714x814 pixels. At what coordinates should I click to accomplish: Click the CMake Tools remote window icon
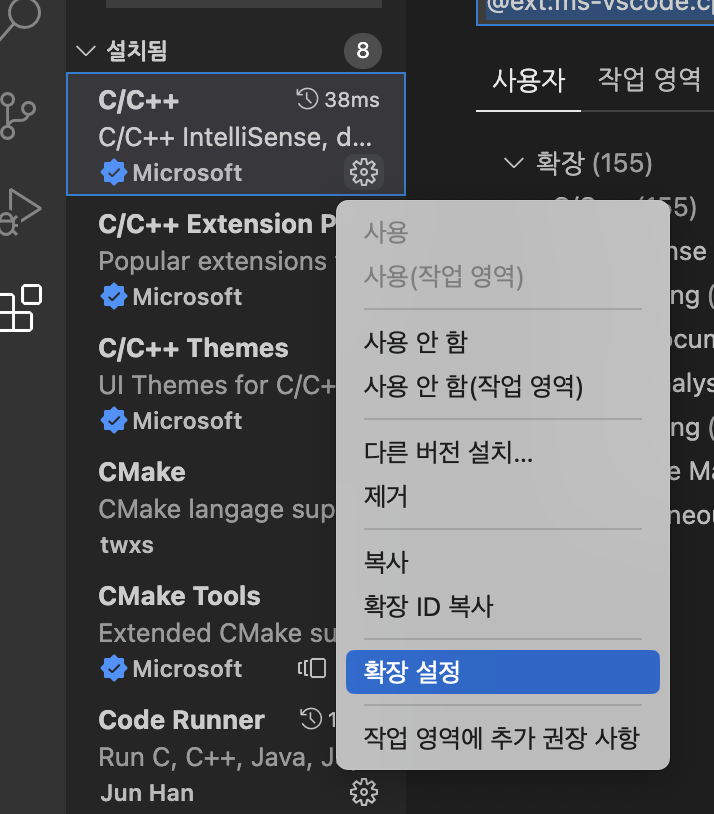click(312, 668)
